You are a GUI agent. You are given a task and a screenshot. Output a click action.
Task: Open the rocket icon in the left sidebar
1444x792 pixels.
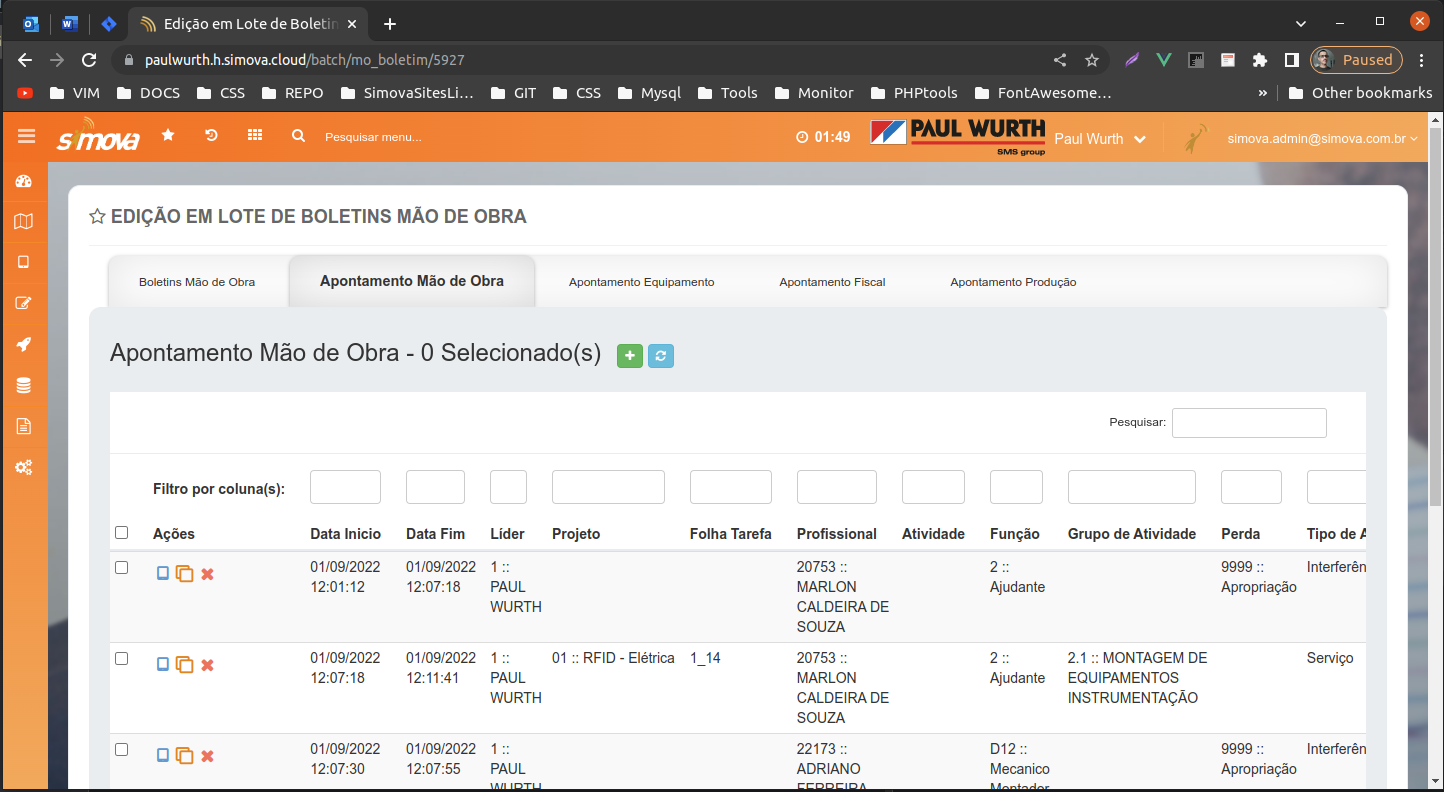pyautogui.click(x=24, y=344)
